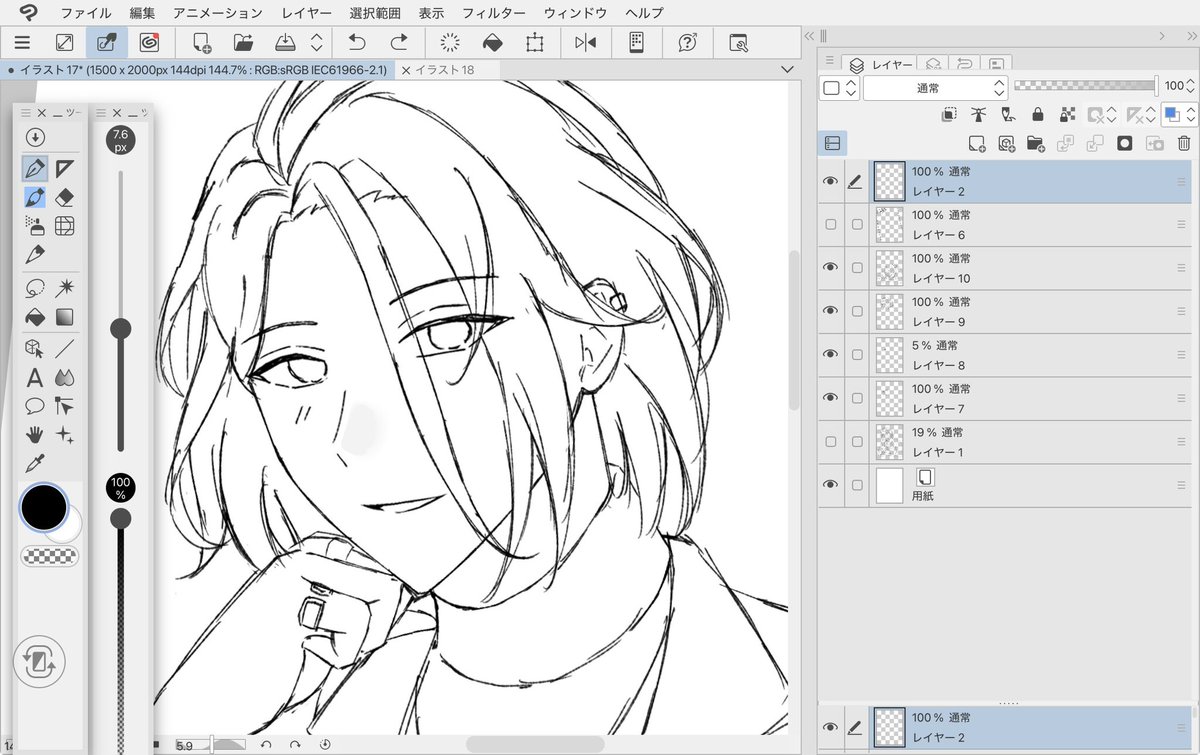The image size is (1200, 755).
Task: Click the New raster layer icon
Action: 977,143
